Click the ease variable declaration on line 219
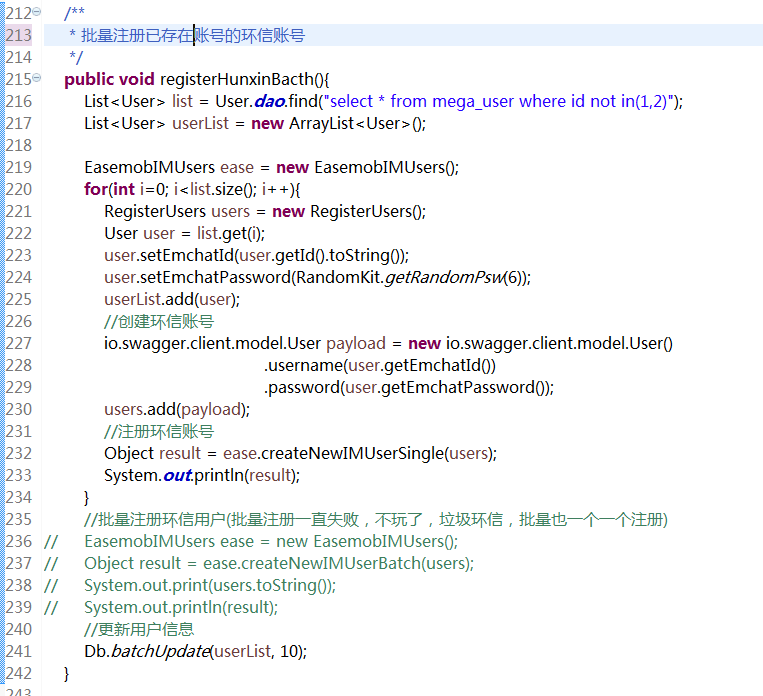 tap(237, 167)
